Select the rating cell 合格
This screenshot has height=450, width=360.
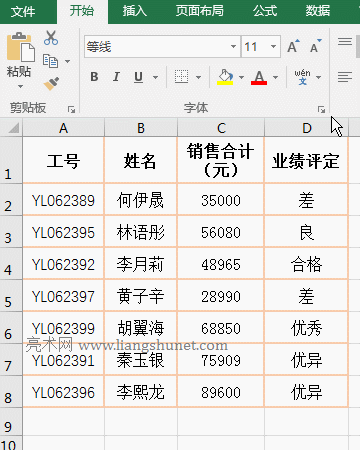coord(306,263)
